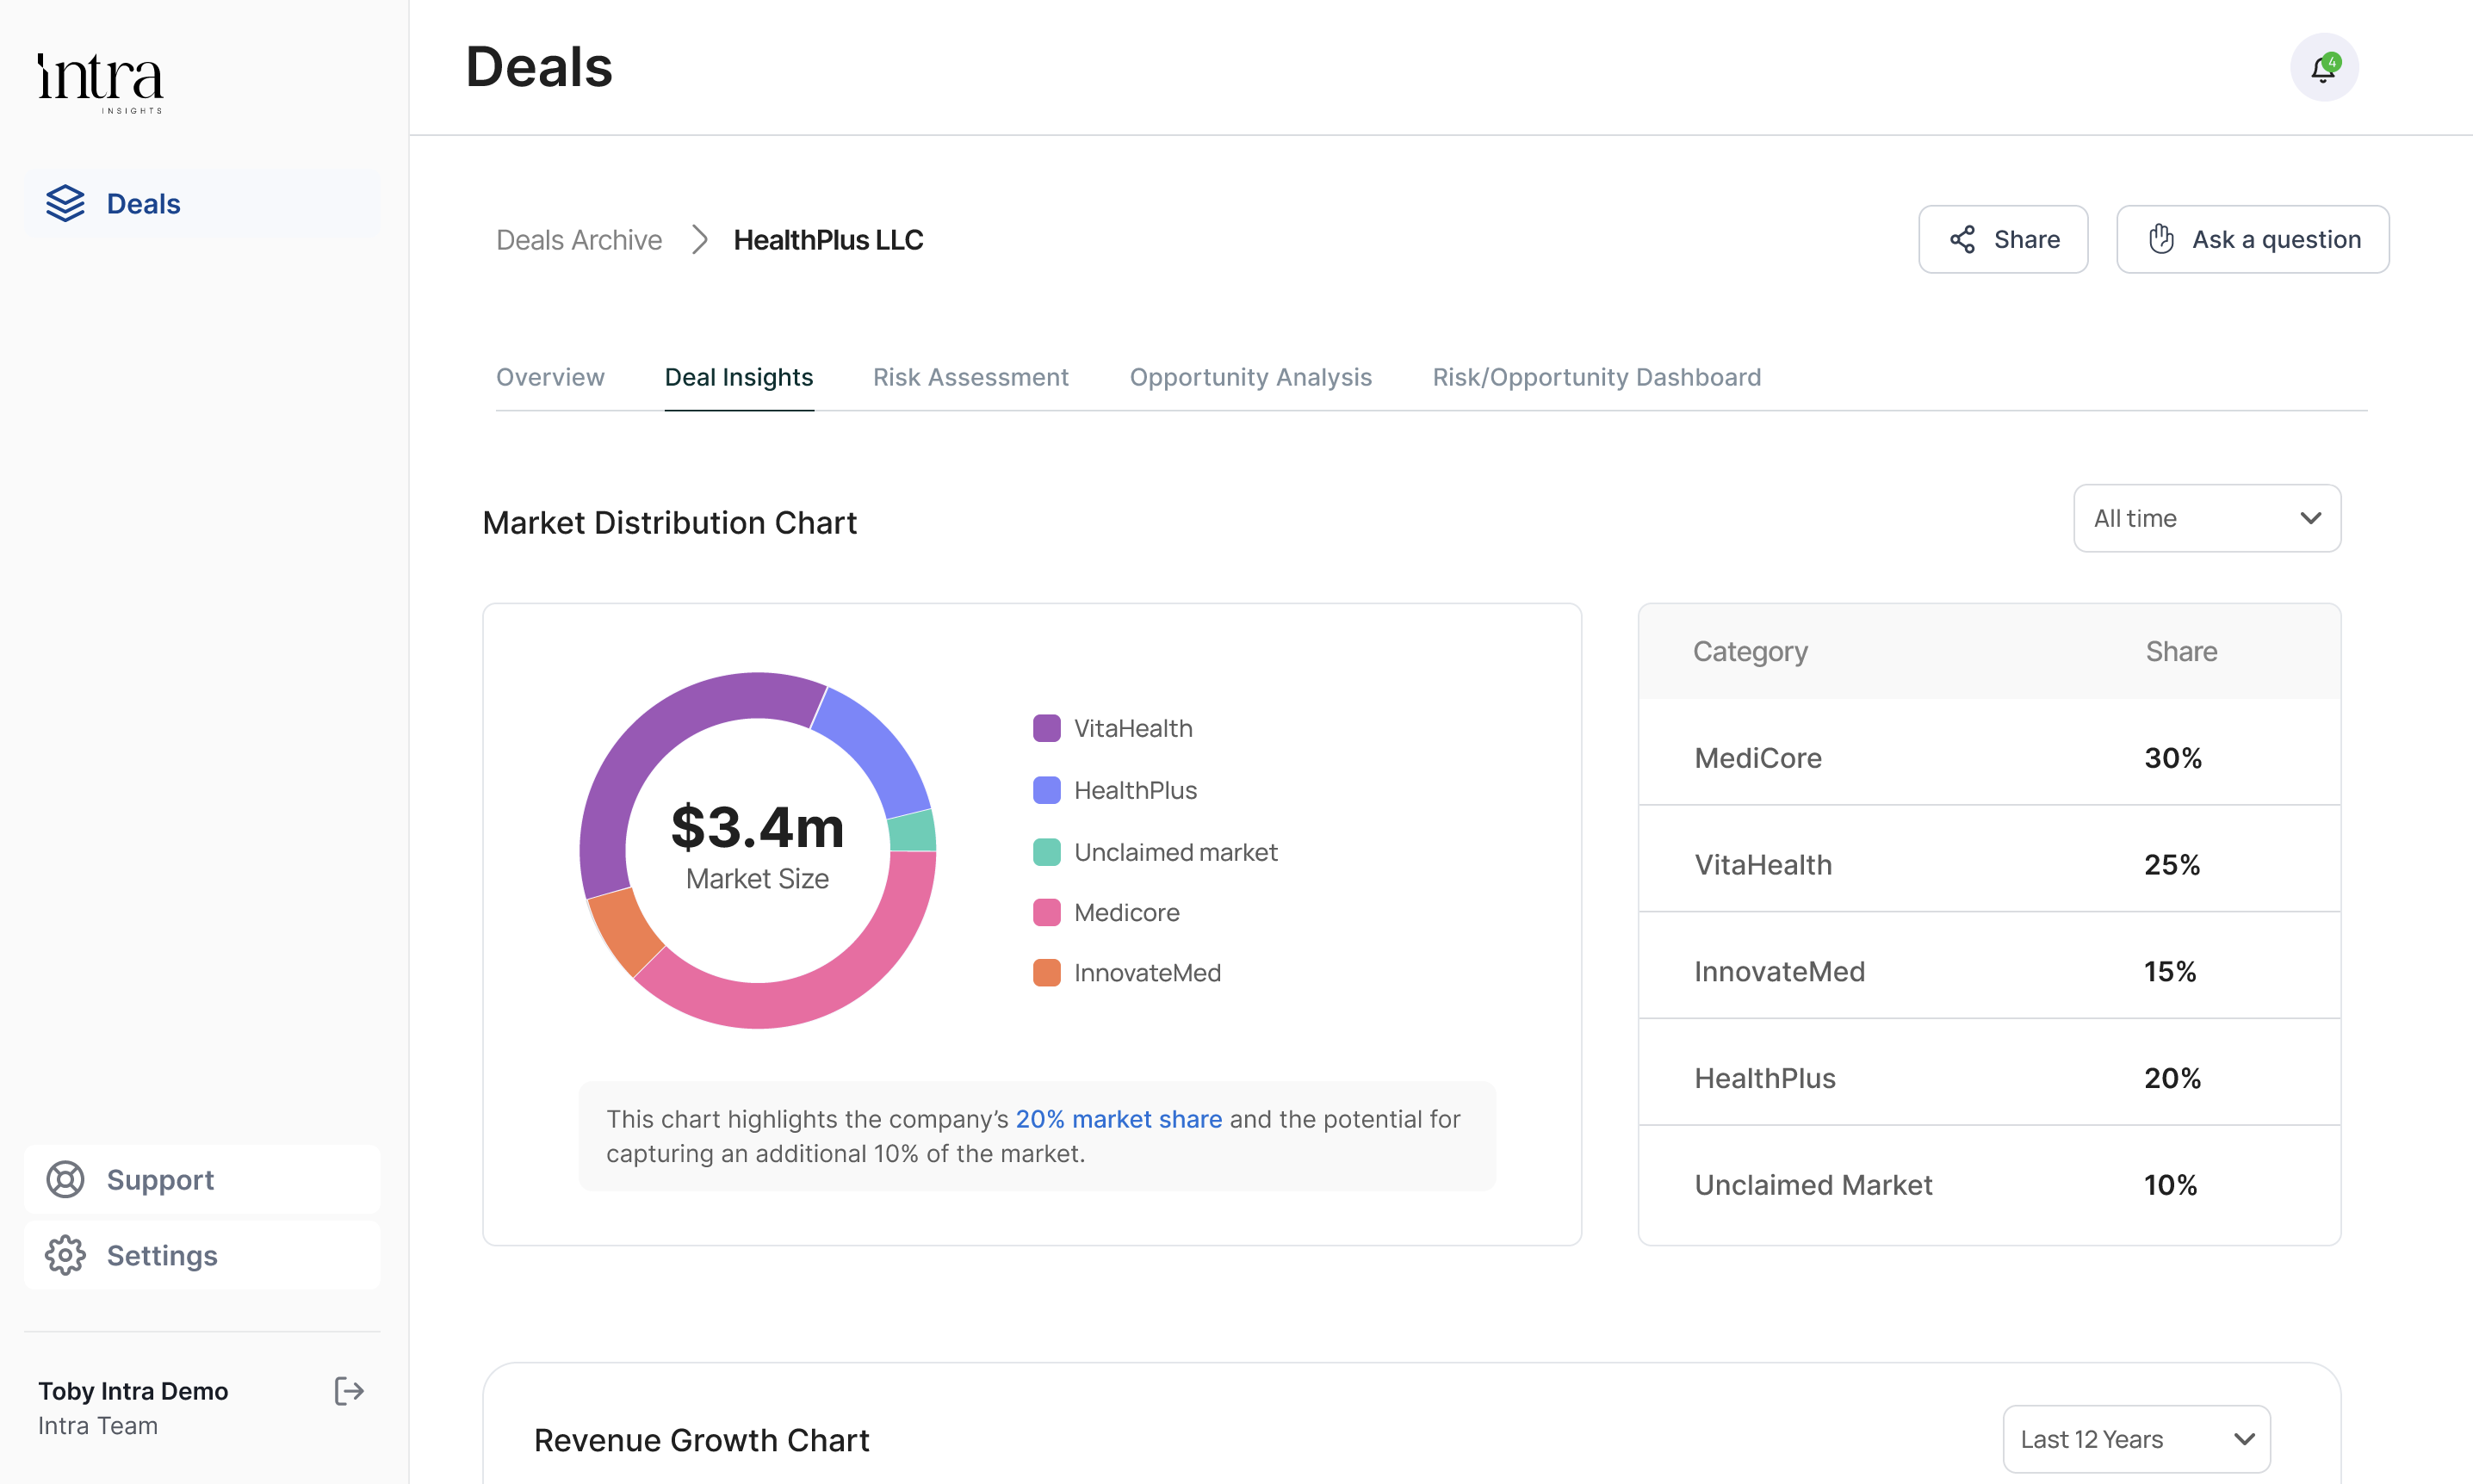This screenshot has height=1484, width=2473.
Task: Click the Deals layers icon in sidebar
Action: 66,203
